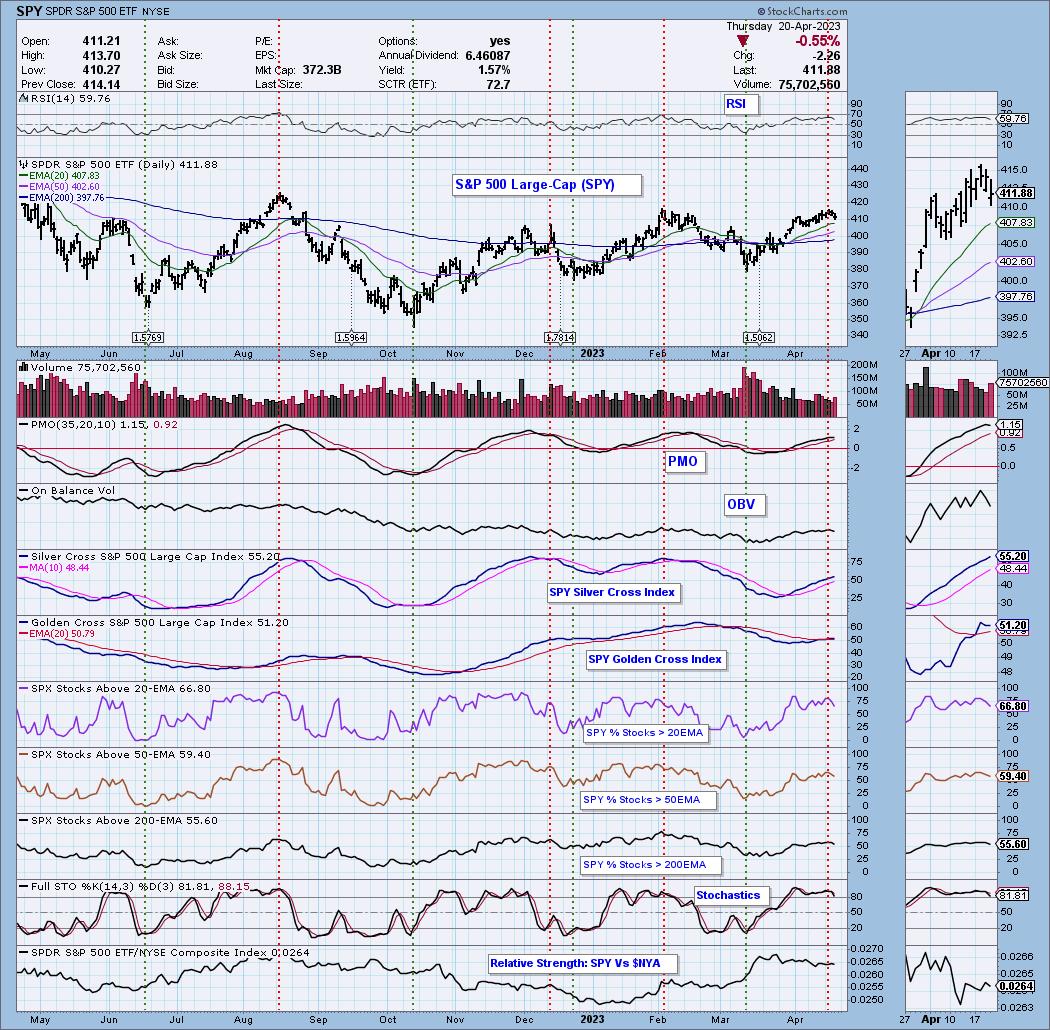Click the High 413.70 value
Viewport: 1050px width, 1030px height.
tap(101, 56)
